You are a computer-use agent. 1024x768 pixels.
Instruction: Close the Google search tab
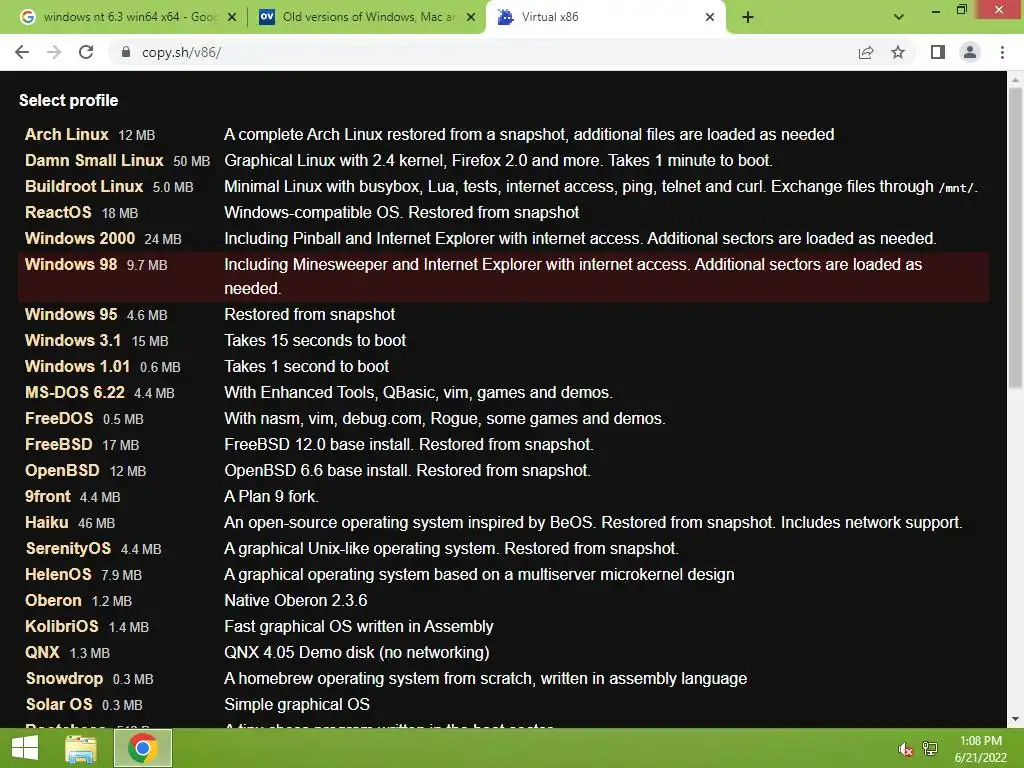tap(232, 17)
